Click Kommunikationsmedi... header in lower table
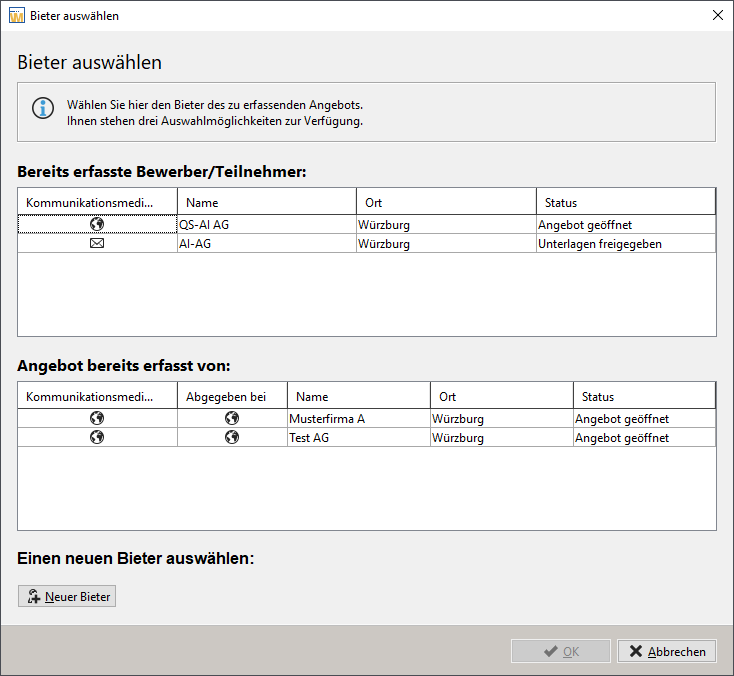This screenshot has width=734, height=676. [97, 396]
